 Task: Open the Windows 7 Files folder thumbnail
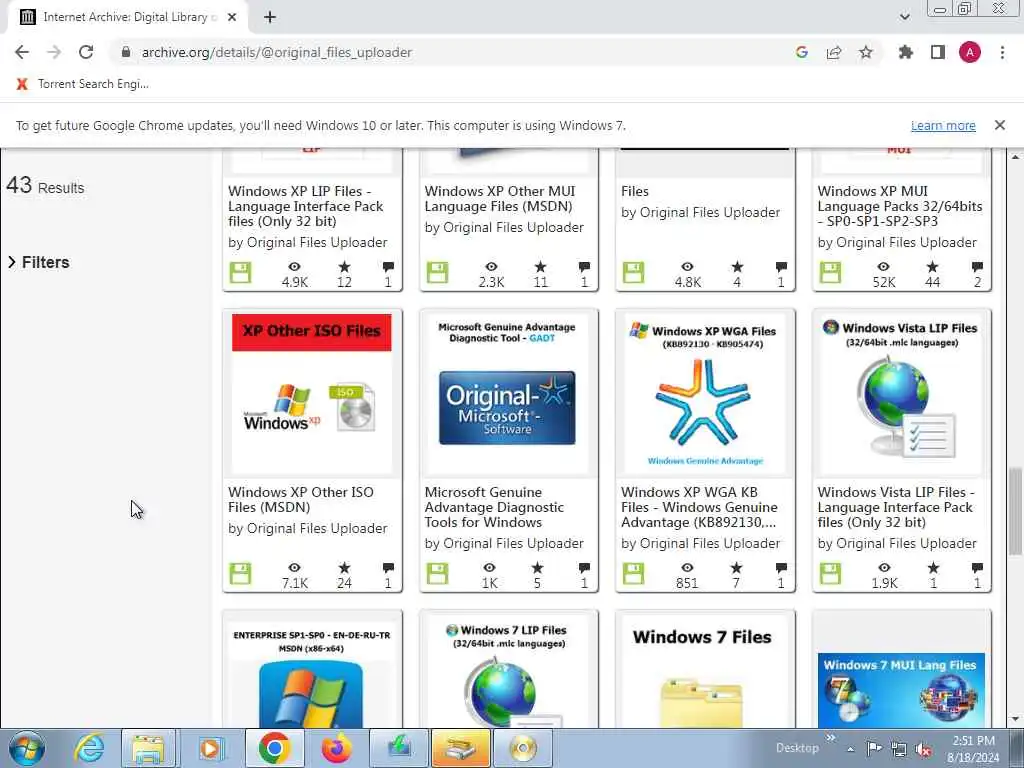point(705,673)
